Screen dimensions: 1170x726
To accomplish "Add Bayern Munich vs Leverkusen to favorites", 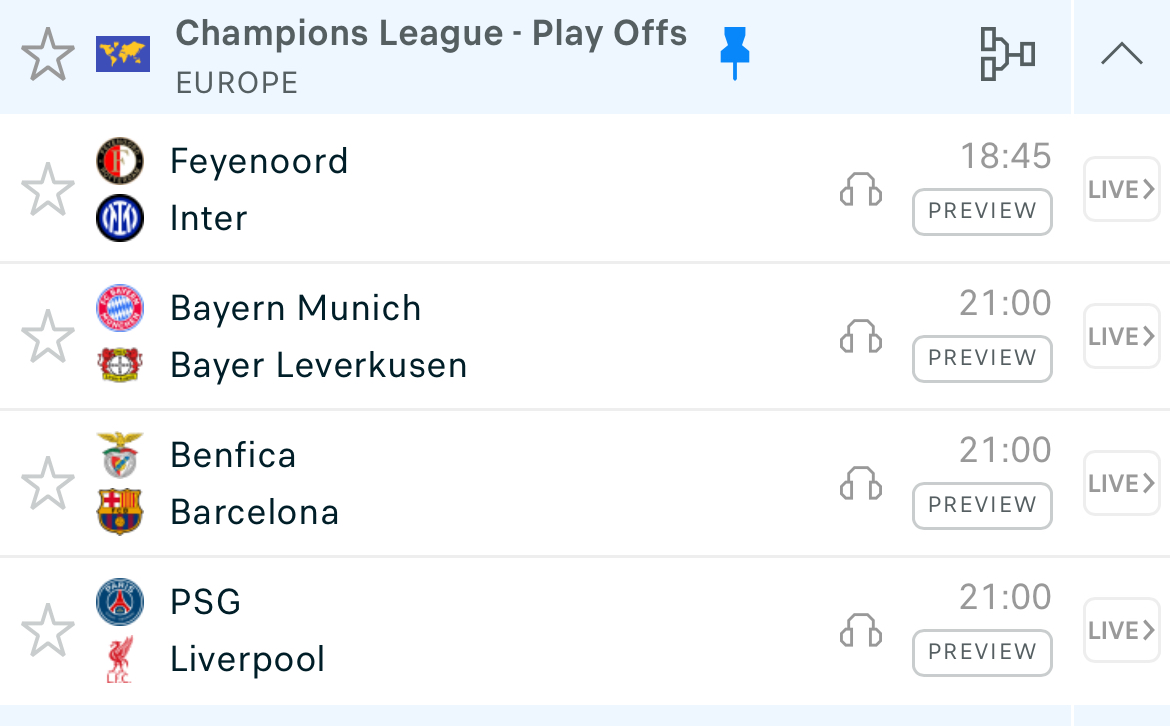I will (x=48, y=336).
